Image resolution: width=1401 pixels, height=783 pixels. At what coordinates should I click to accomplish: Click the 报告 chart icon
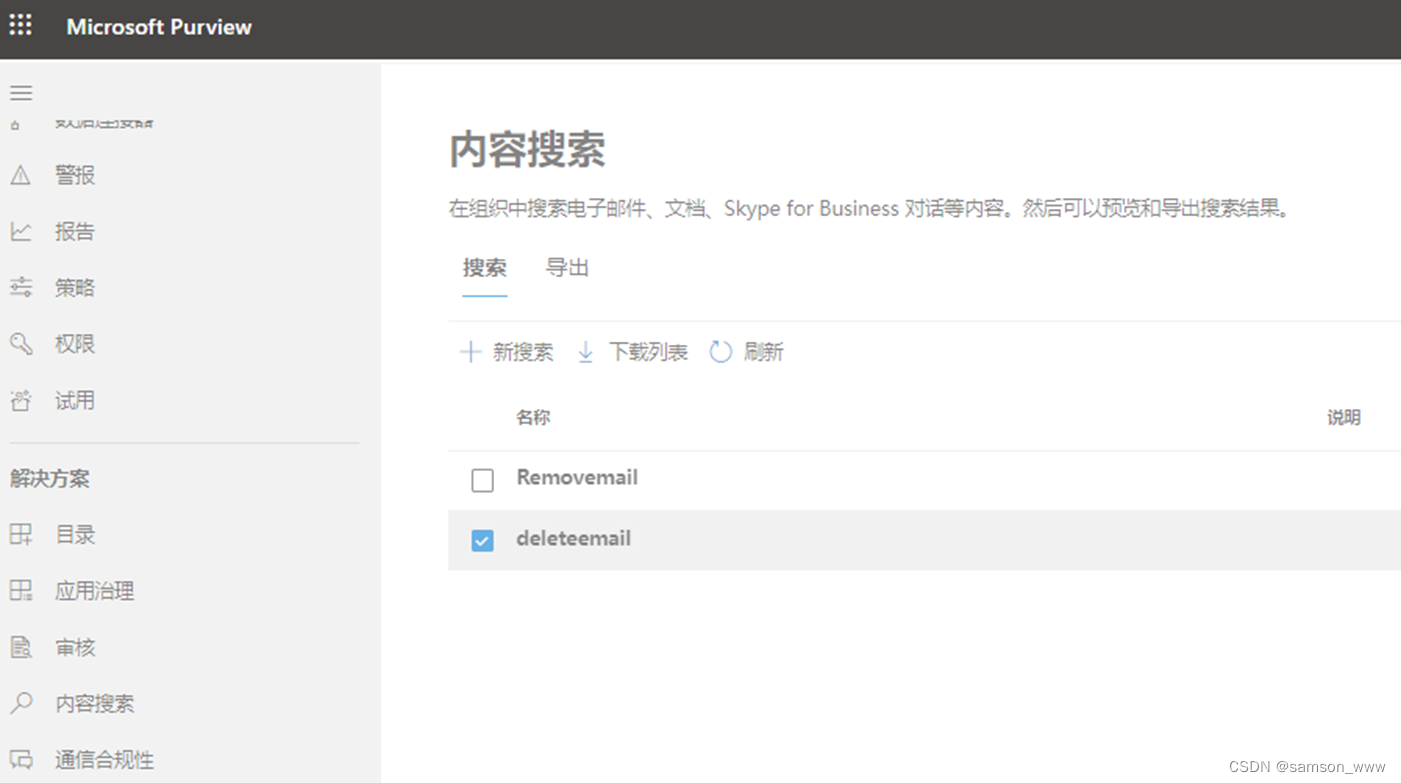[x=21, y=232]
